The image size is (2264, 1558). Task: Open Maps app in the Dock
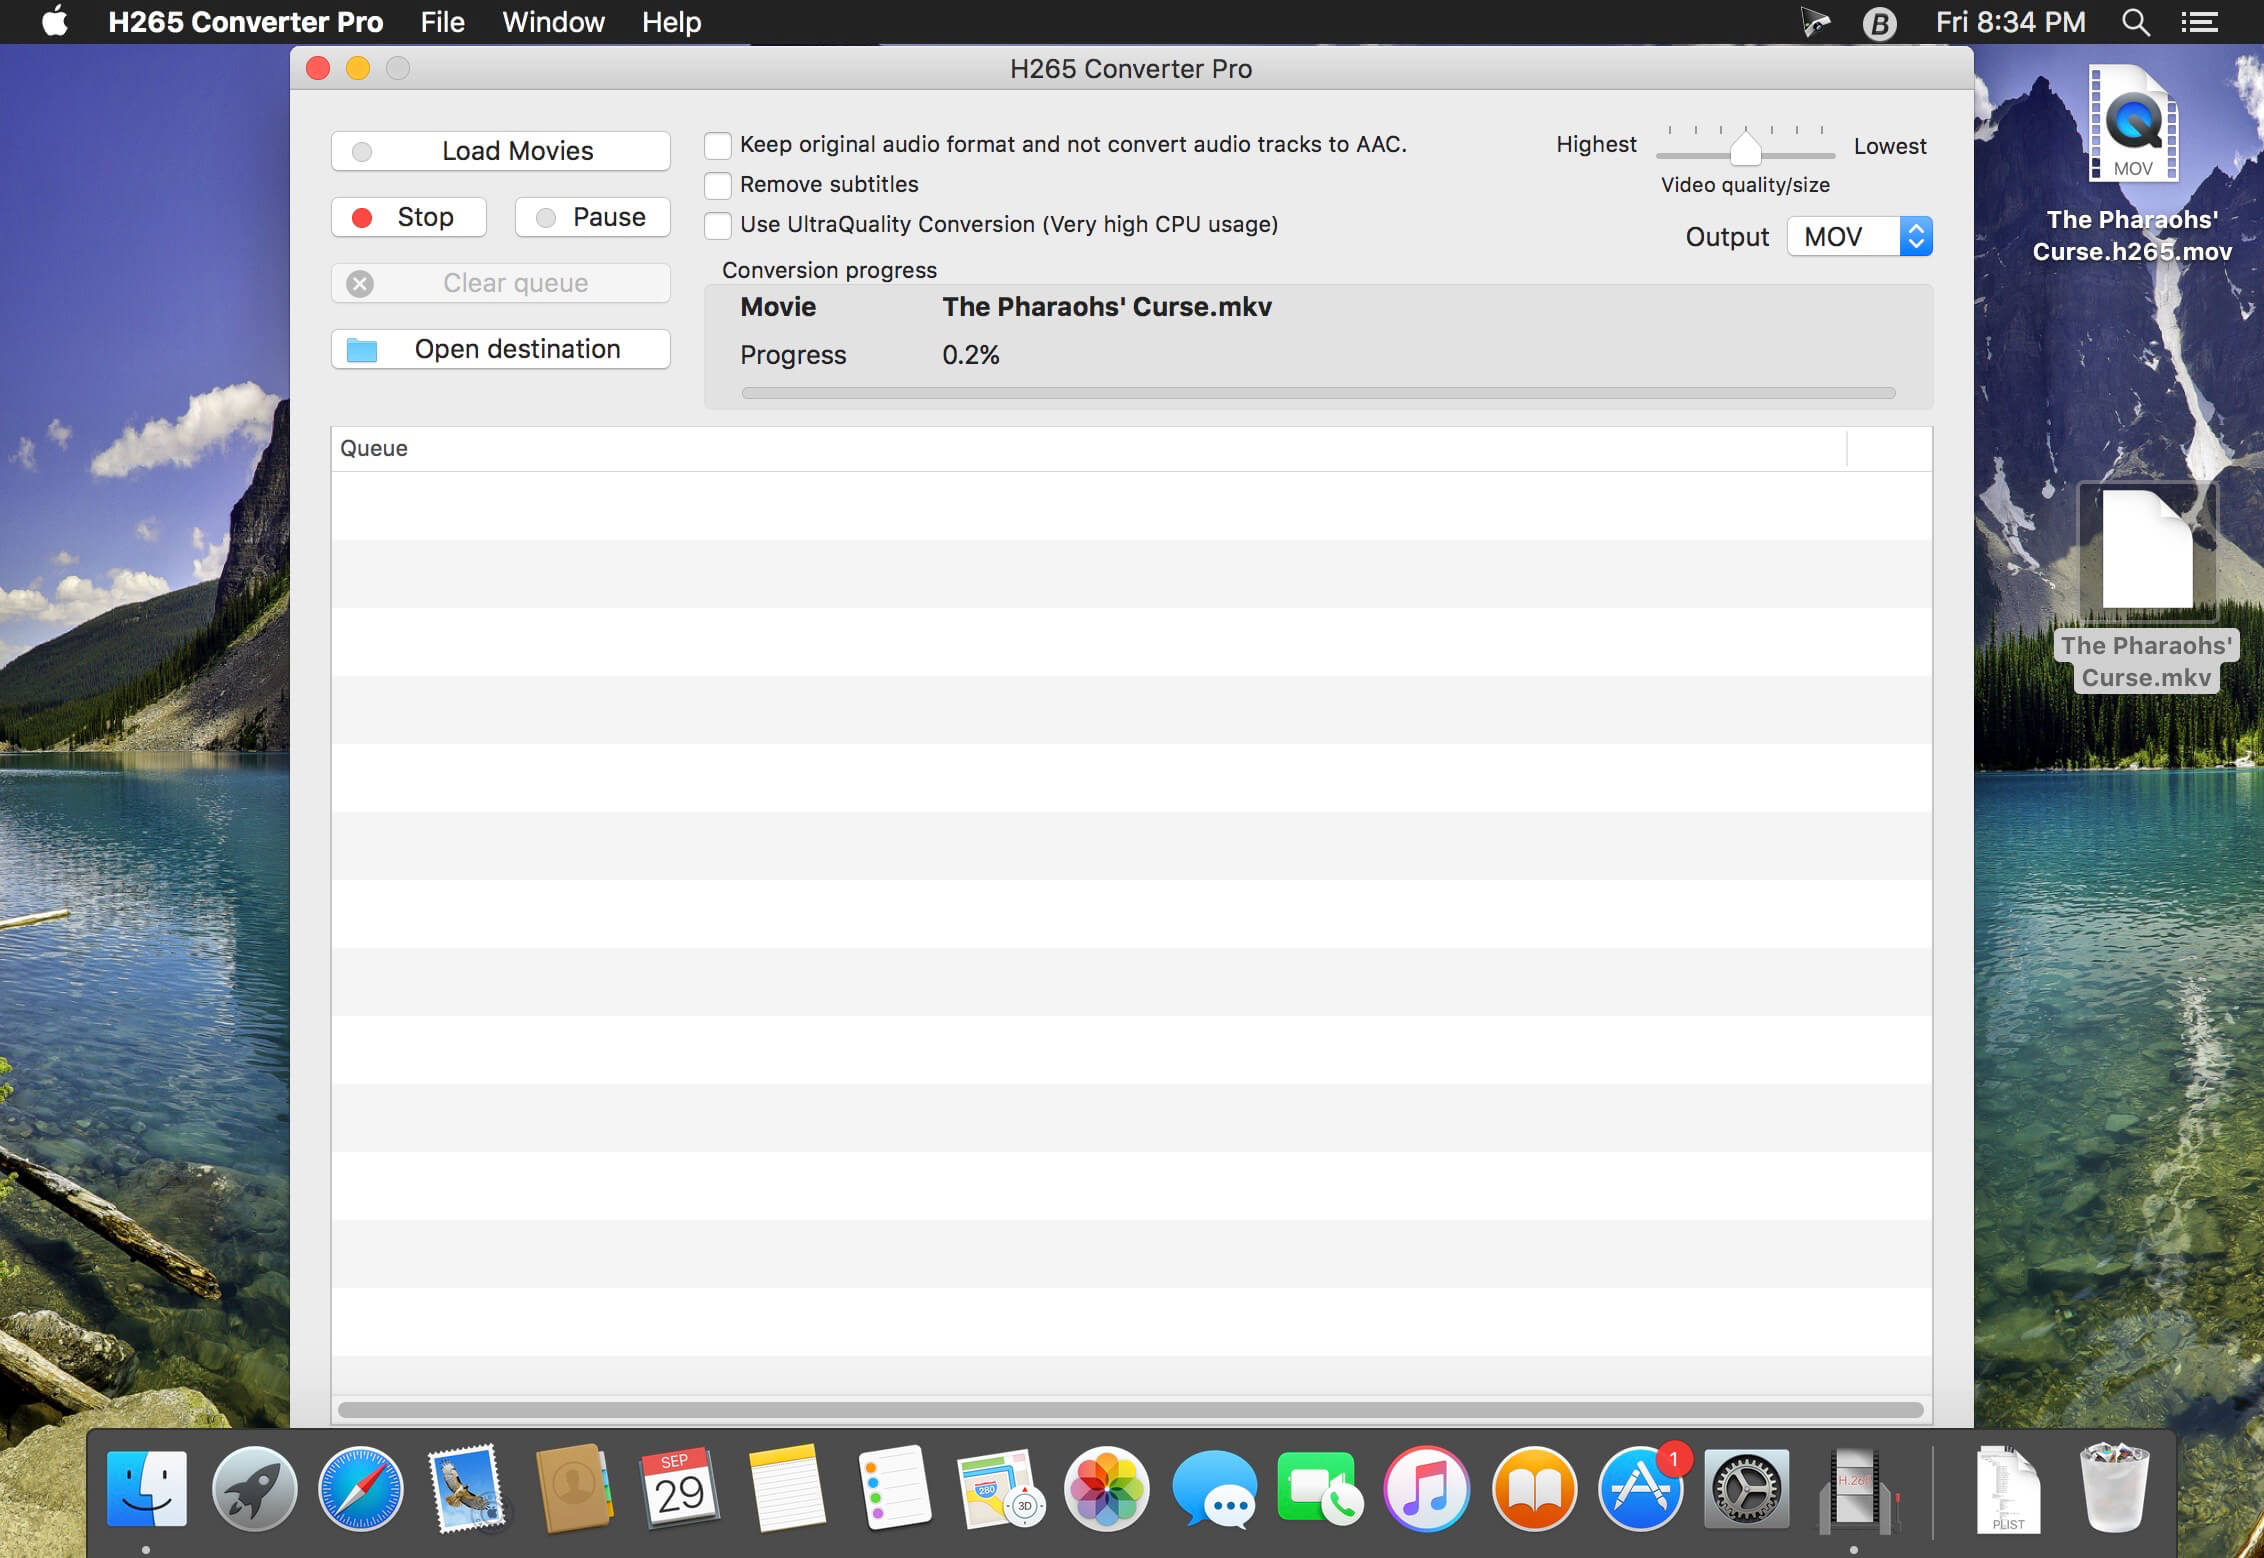click(x=1000, y=1489)
